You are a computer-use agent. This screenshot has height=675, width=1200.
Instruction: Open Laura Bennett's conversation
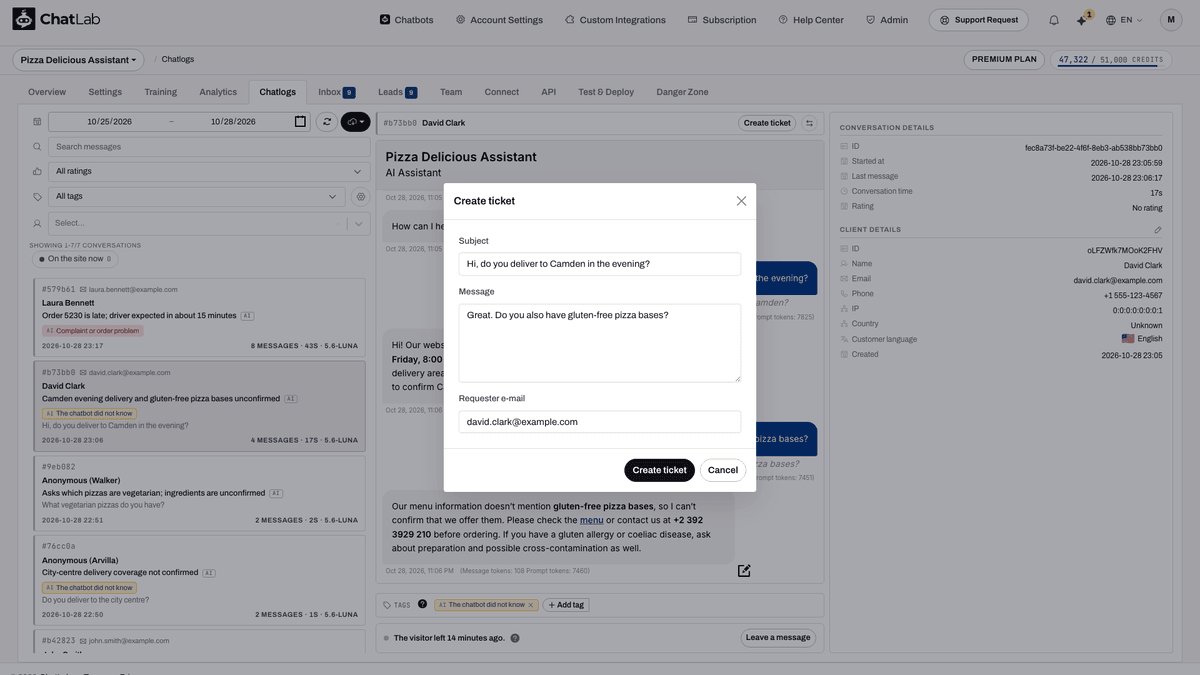[x=199, y=316]
